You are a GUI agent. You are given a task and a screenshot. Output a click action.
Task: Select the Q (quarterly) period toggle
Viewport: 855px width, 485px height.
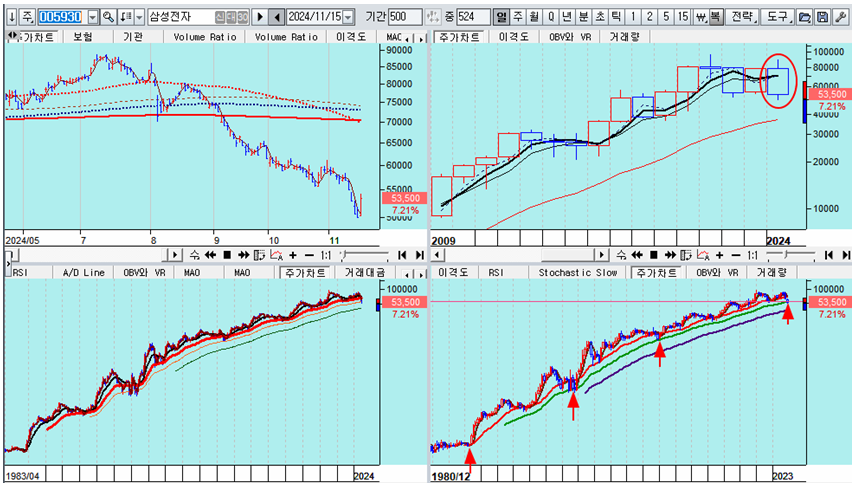click(x=551, y=17)
